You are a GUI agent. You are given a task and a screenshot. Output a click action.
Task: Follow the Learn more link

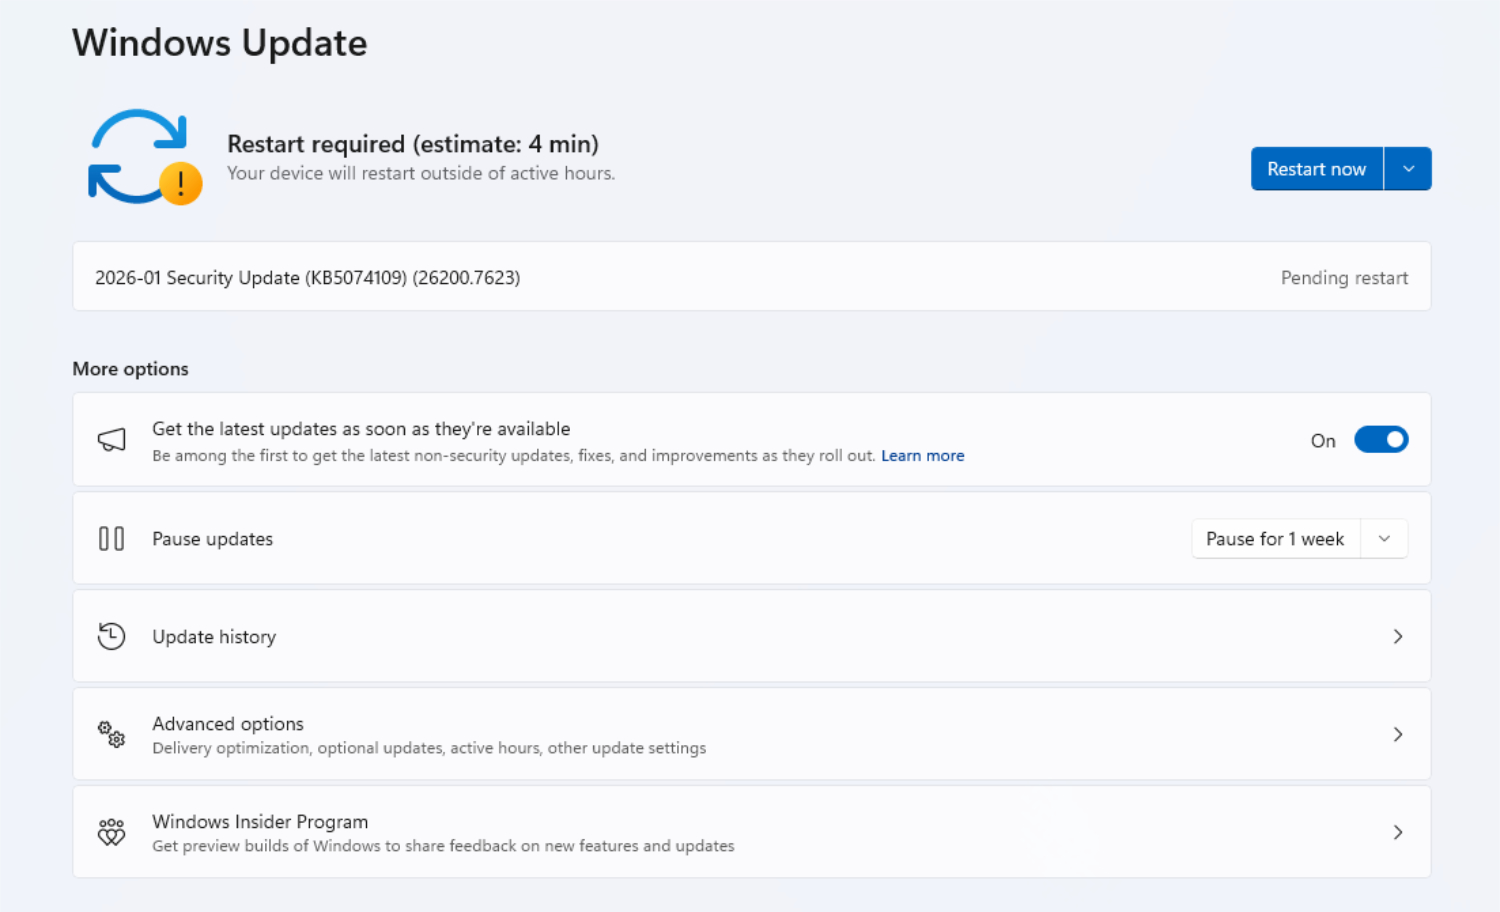click(922, 456)
